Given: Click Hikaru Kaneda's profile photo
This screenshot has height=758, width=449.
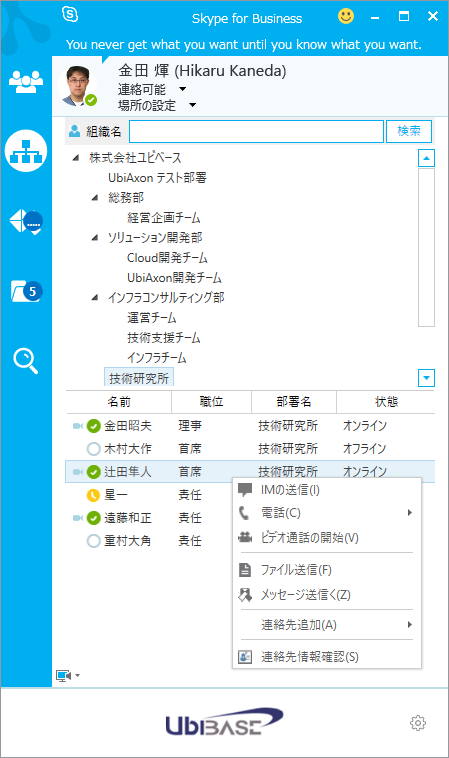Looking at the screenshot, I should click(77, 86).
